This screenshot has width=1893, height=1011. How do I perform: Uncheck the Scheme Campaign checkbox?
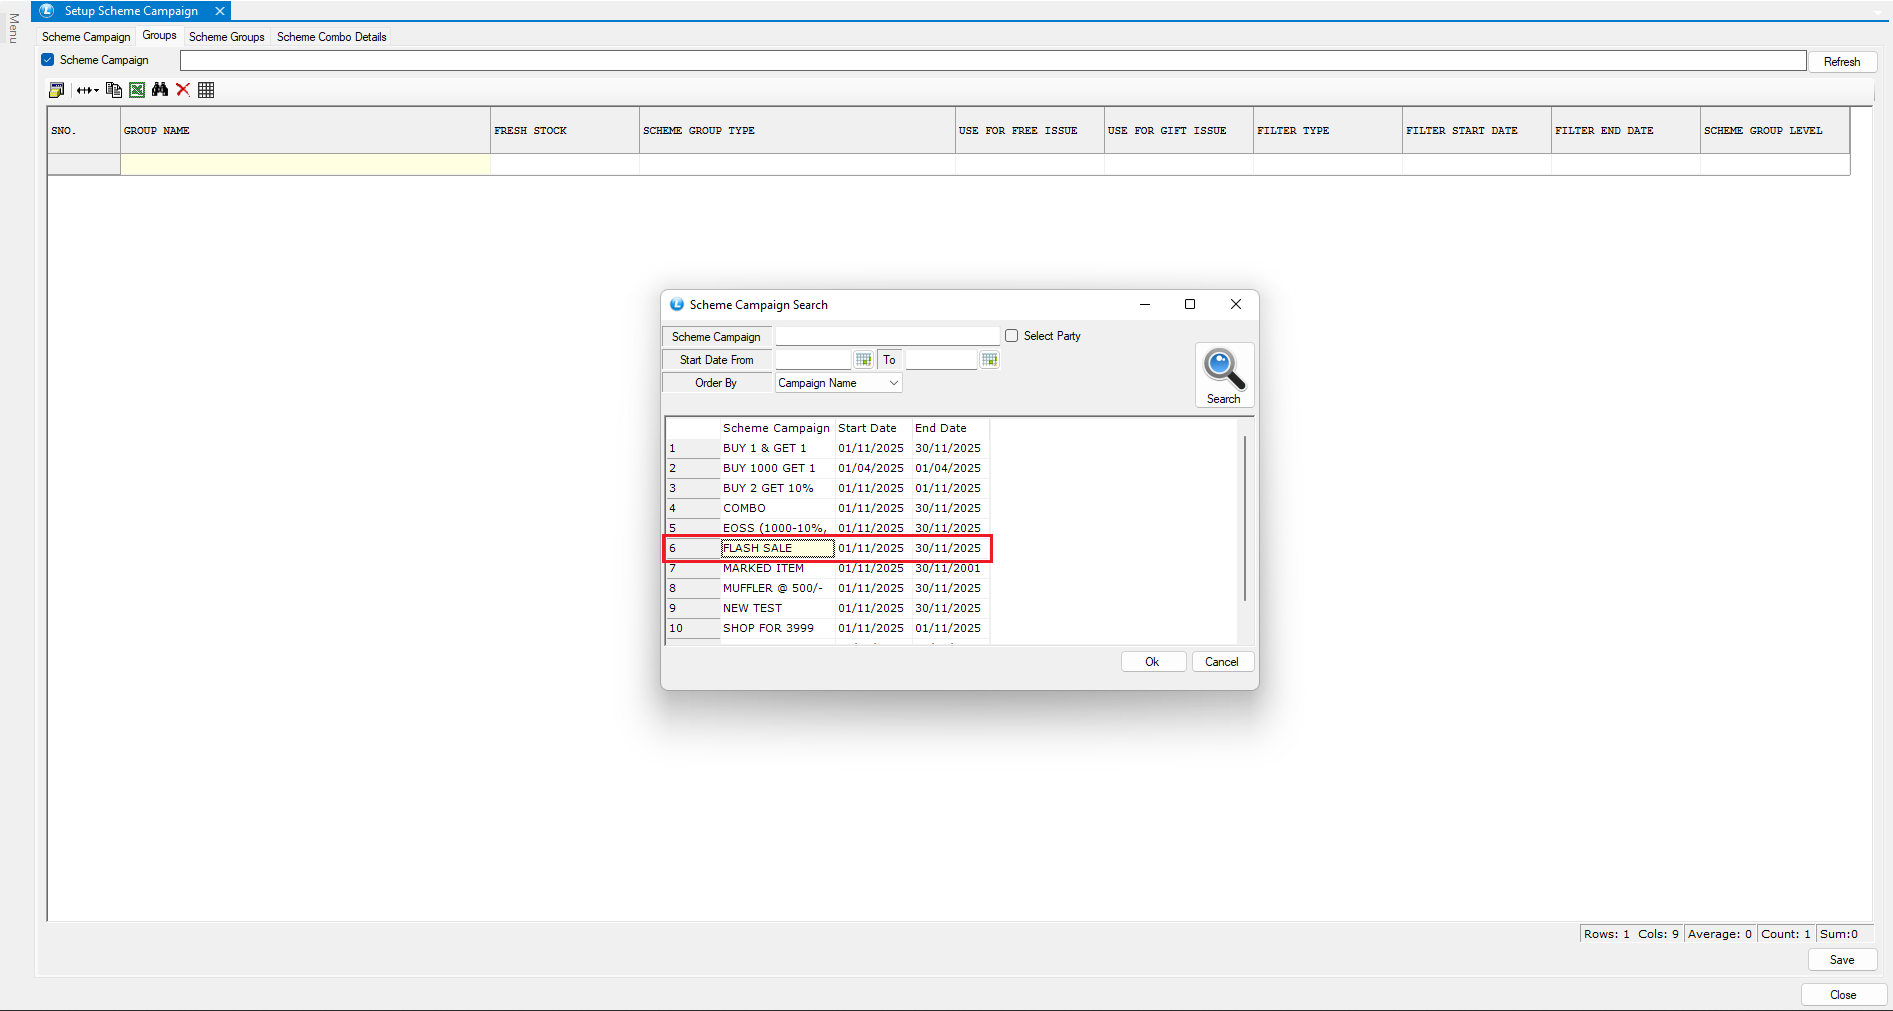pyautogui.click(x=48, y=60)
